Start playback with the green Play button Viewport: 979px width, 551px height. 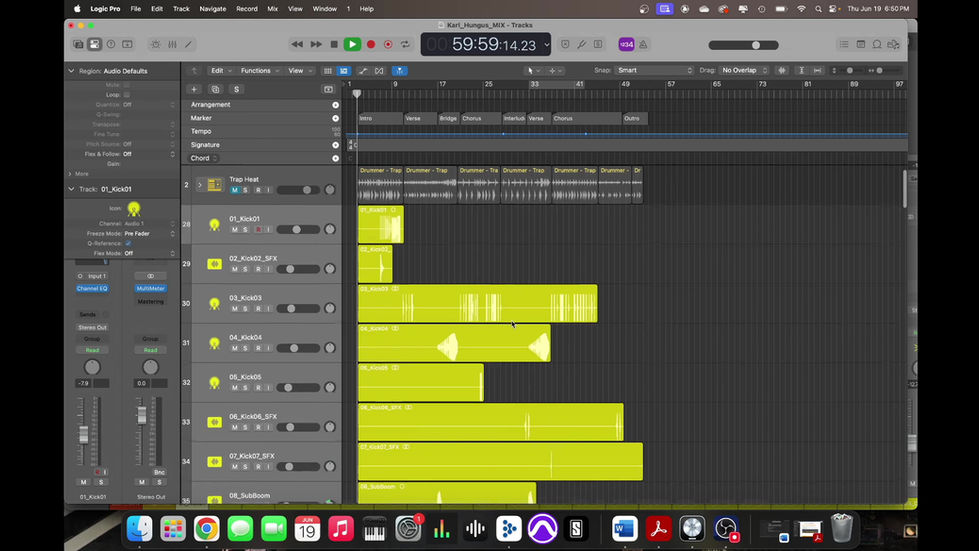click(352, 44)
